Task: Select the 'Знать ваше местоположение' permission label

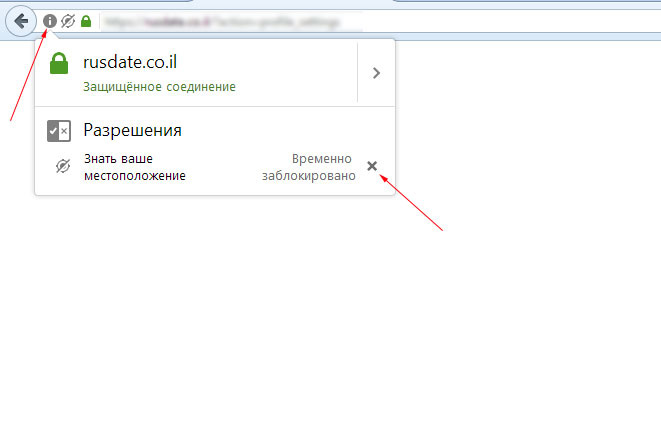Action: click(x=134, y=167)
